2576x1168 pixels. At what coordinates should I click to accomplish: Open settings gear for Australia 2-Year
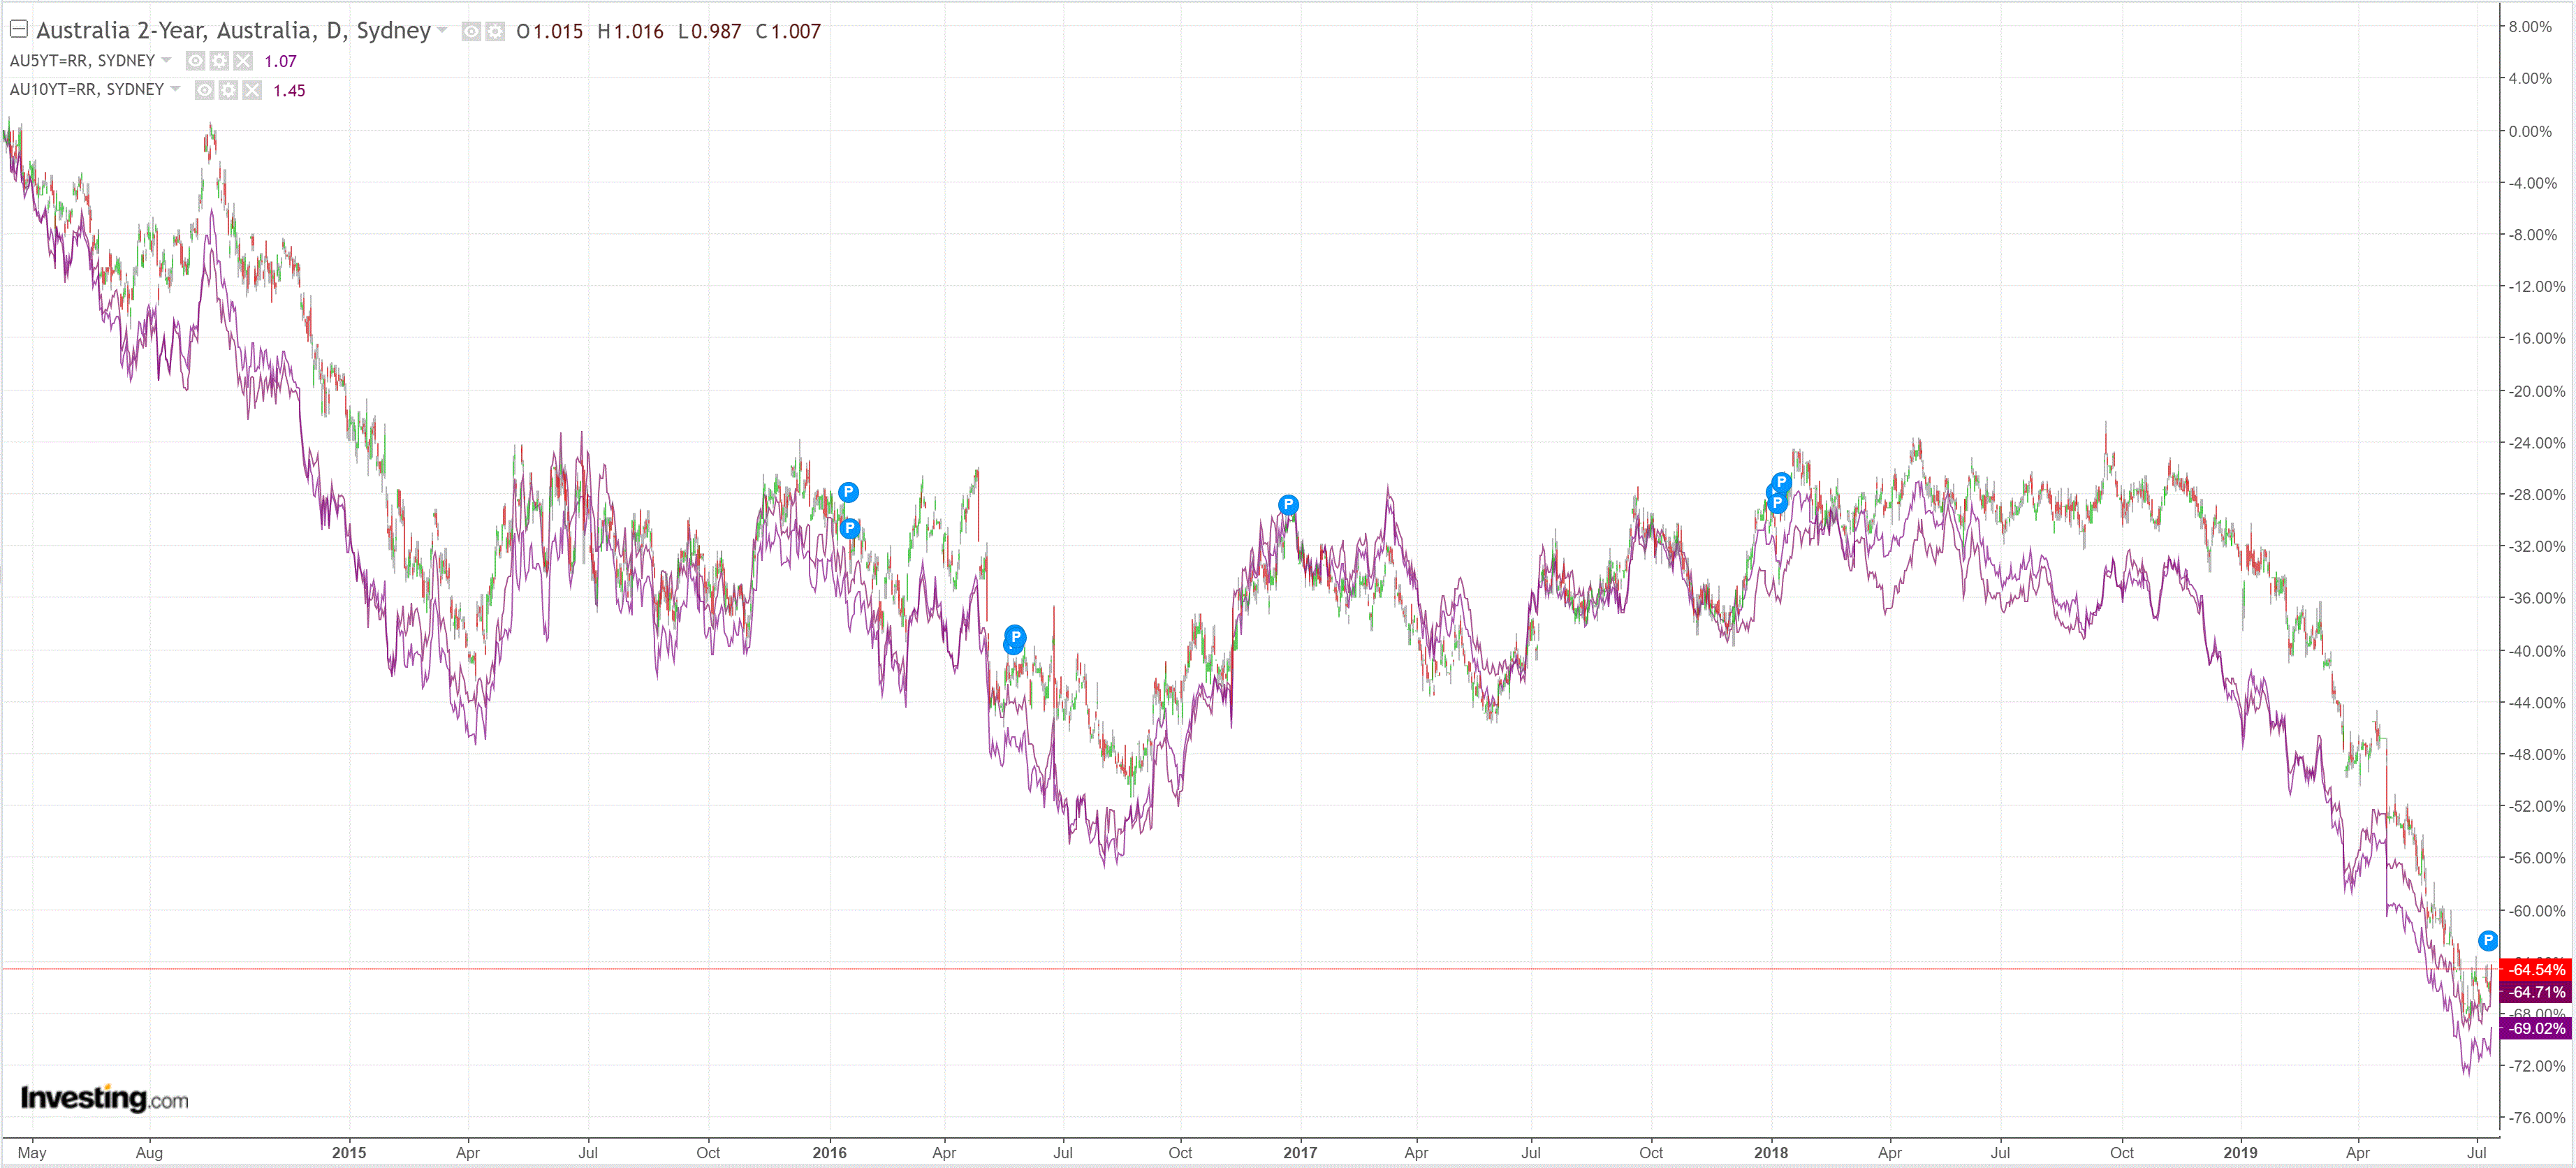click(495, 32)
